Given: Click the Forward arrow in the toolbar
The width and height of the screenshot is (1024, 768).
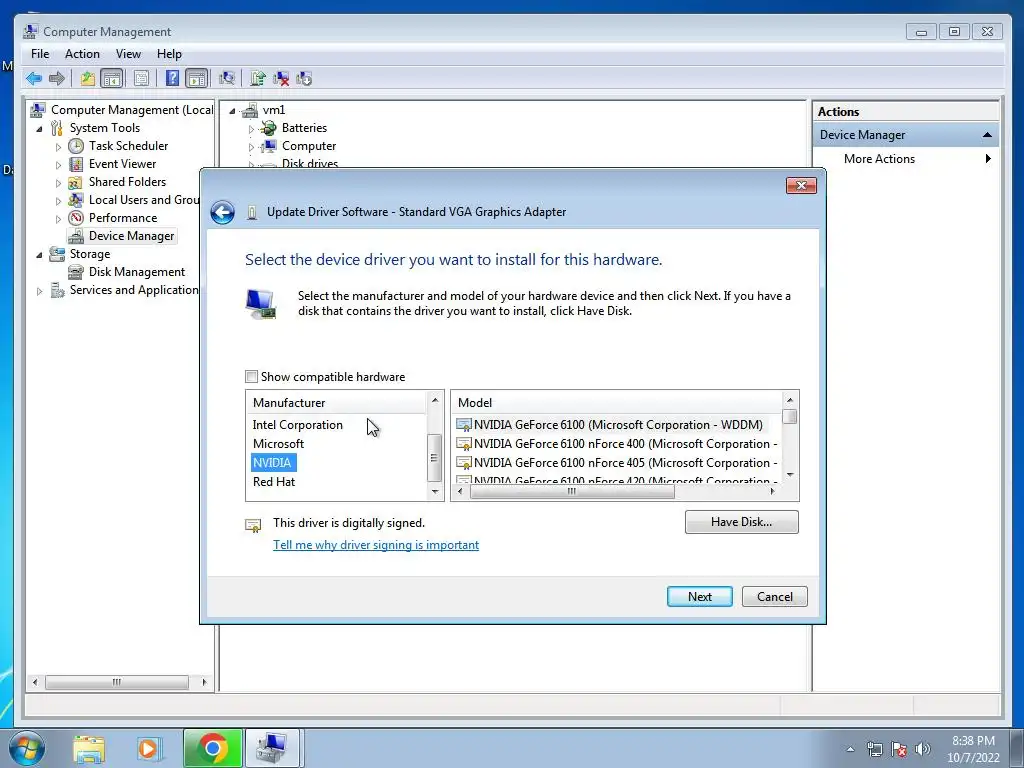Looking at the screenshot, I should click(x=57, y=79).
